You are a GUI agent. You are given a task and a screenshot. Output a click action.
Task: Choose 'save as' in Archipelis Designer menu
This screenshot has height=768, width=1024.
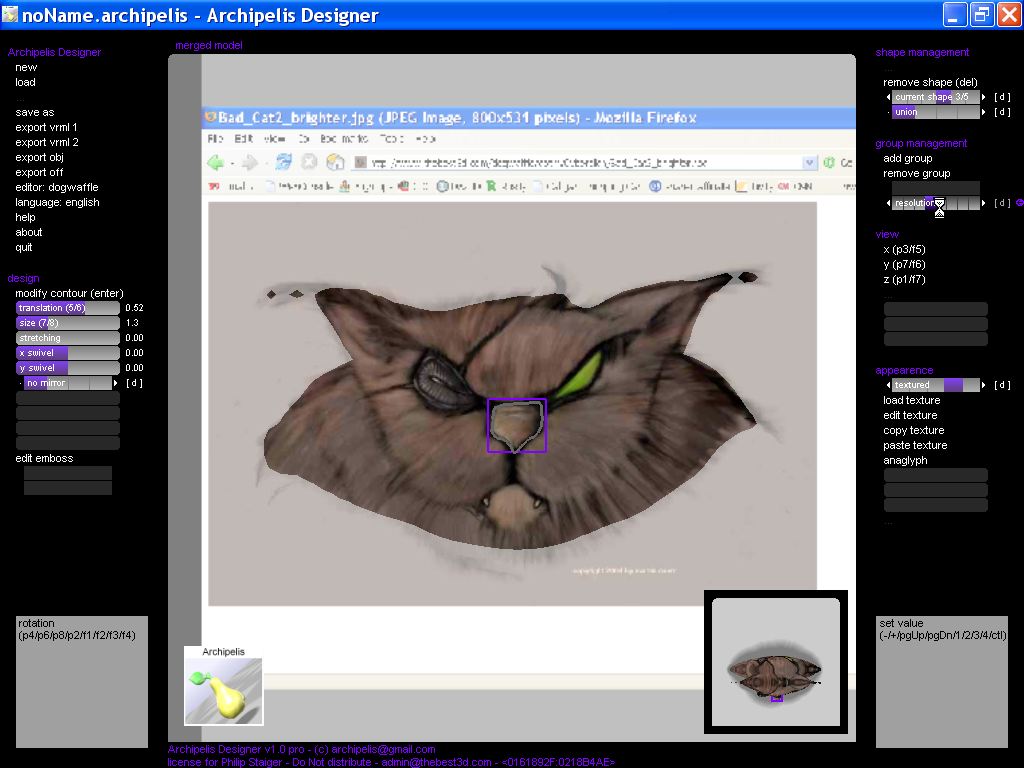[35, 112]
